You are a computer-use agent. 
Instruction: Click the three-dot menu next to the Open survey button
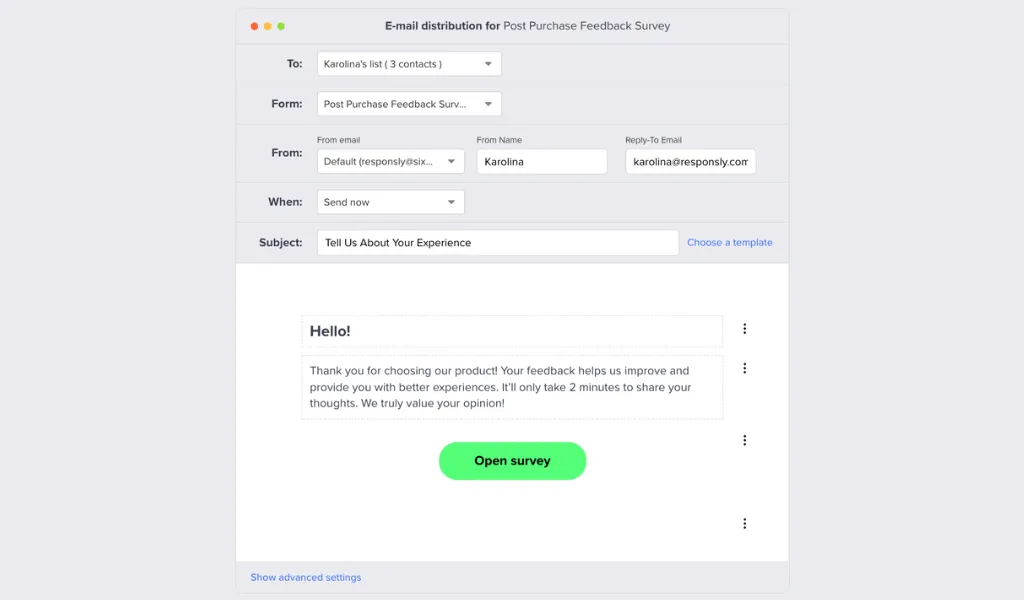click(x=744, y=439)
